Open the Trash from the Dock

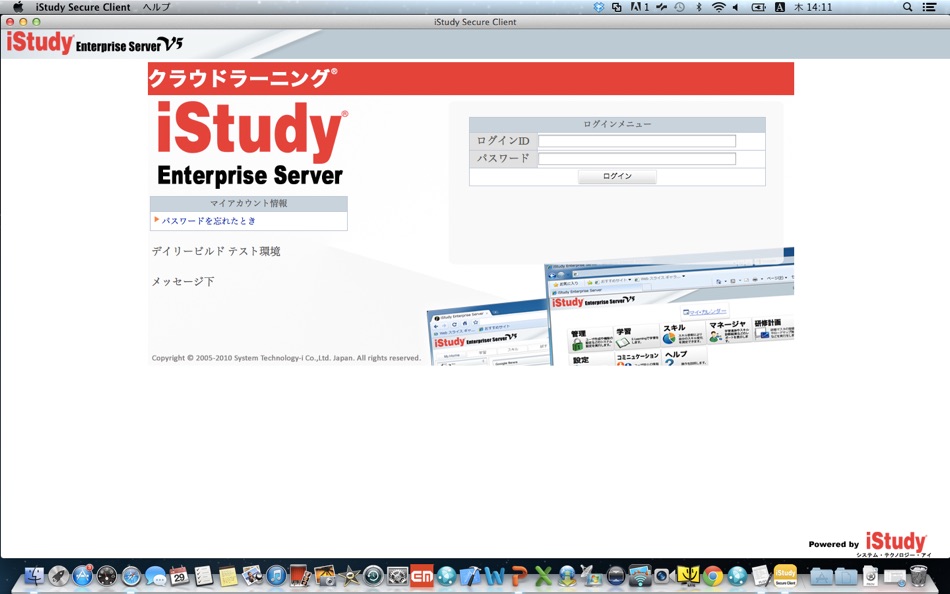(918, 576)
